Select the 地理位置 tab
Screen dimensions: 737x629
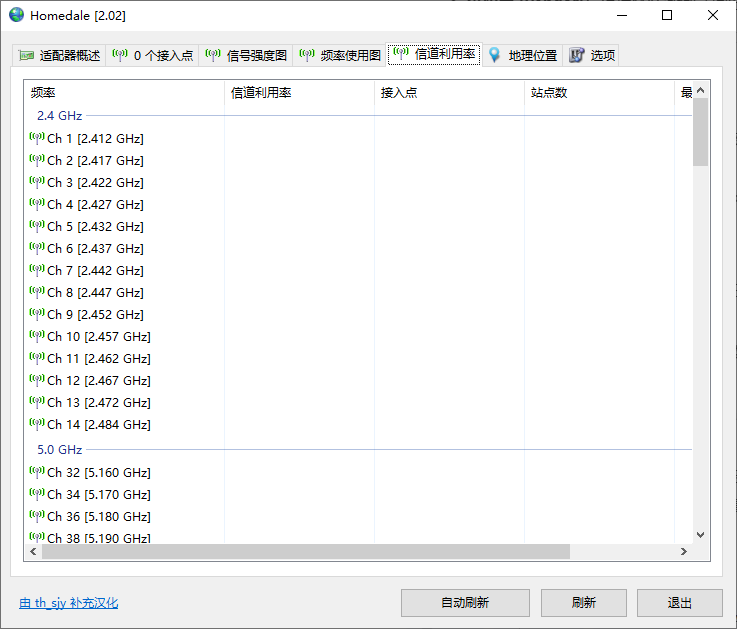(523, 55)
